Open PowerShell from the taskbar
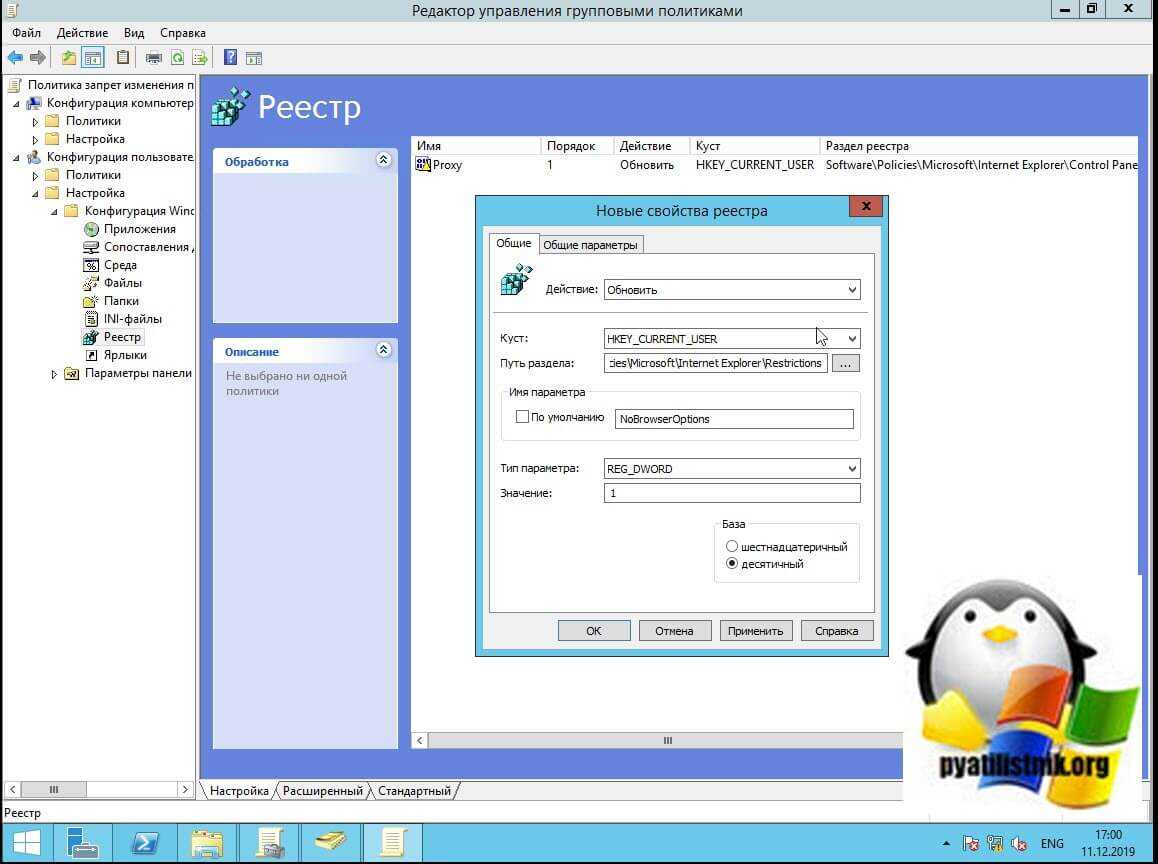The height and width of the screenshot is (864, 1158). tap(144, 843)
